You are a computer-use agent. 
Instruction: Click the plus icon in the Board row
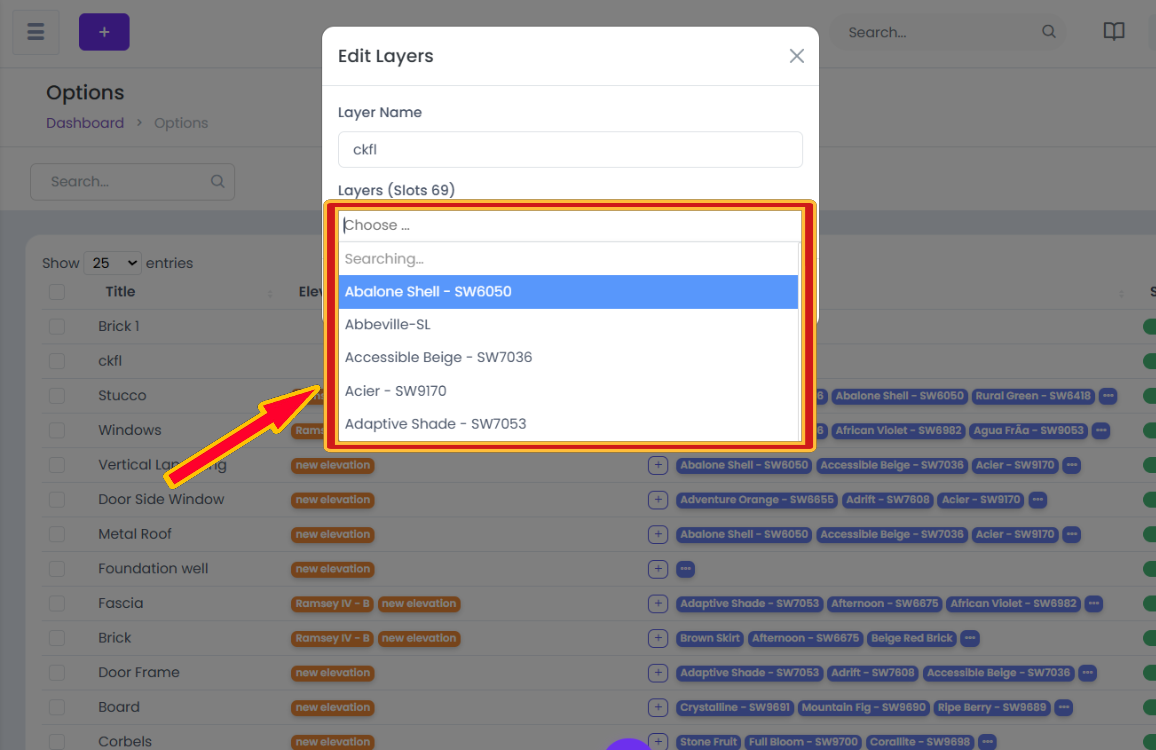[x=658, y=708]
